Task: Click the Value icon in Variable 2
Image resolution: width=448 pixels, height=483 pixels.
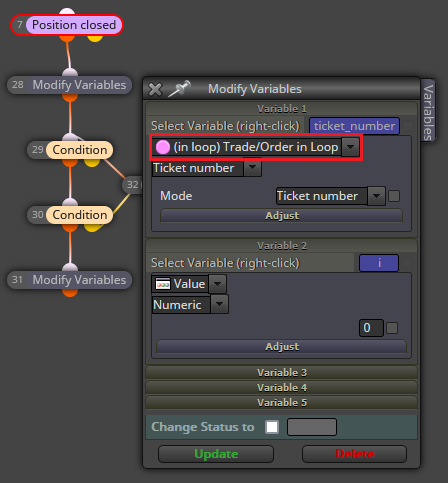Action: point(163,284)
